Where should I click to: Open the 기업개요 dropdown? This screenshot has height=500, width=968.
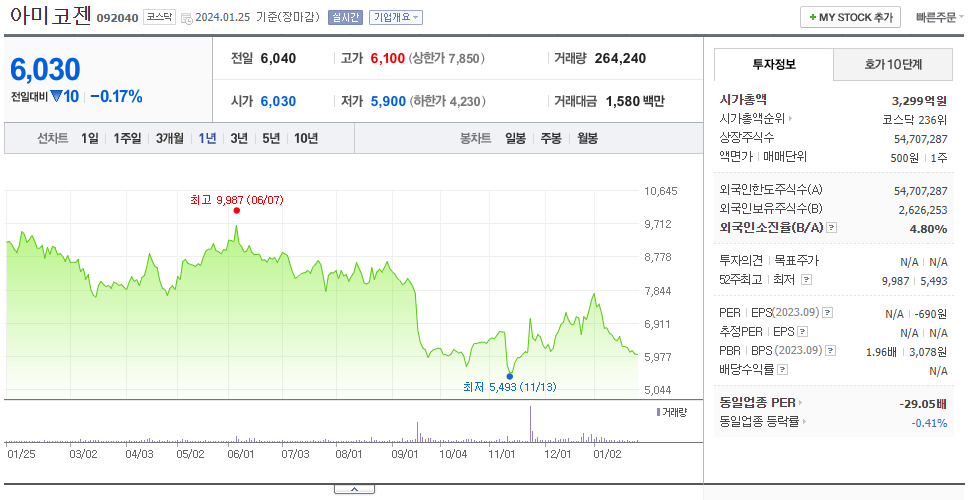[x=396, y=17]
